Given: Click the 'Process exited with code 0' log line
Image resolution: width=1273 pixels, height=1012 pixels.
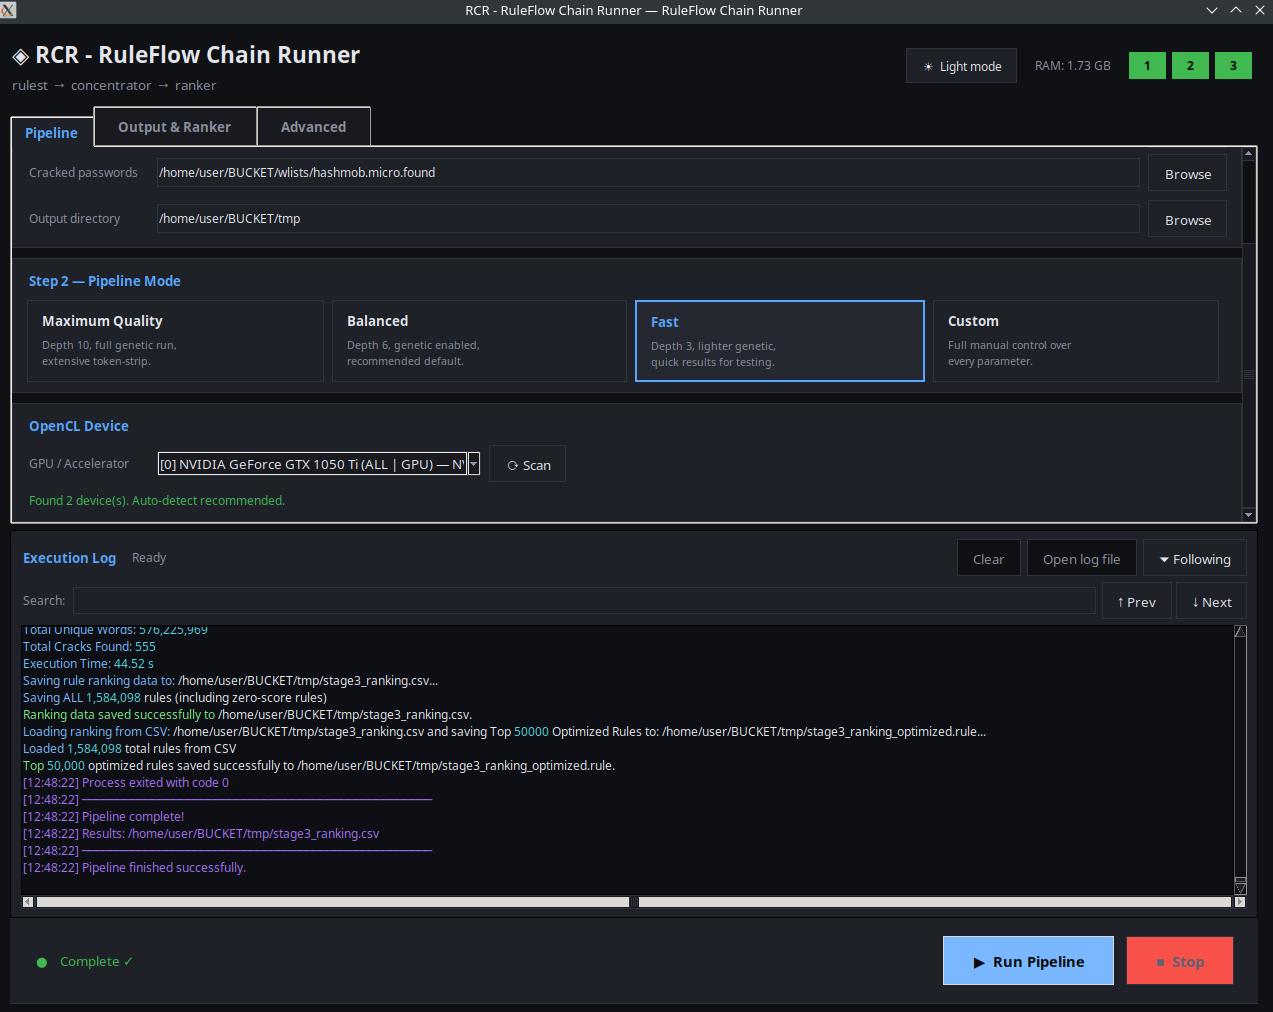Looking at the screenshot, I should [x=126, y=782].
